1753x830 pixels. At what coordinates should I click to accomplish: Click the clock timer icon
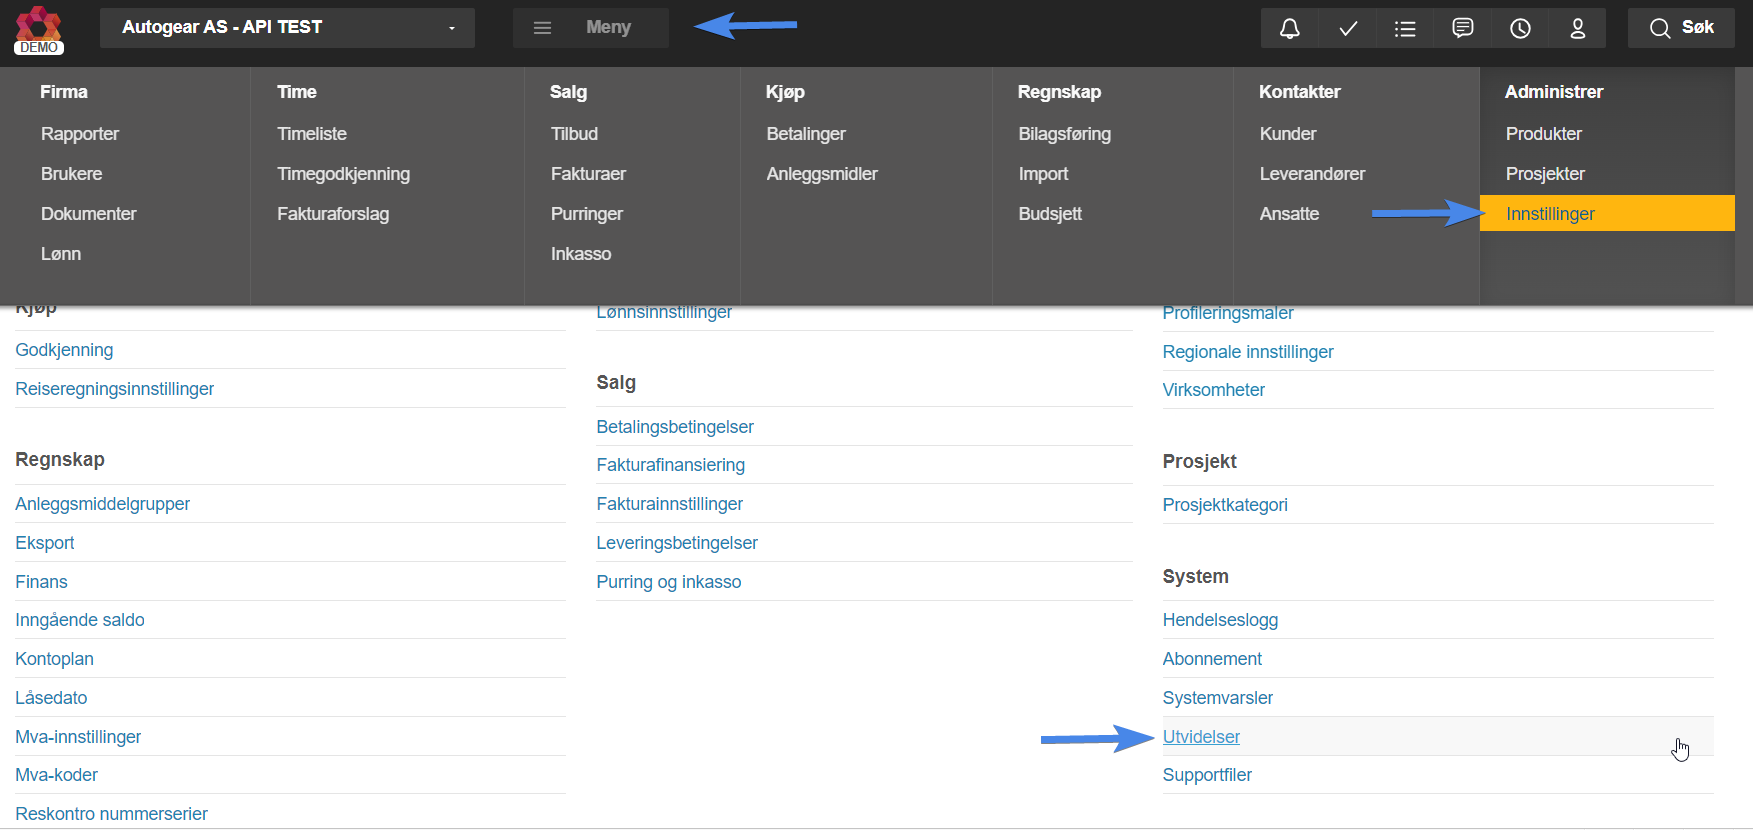(1520, 28)
